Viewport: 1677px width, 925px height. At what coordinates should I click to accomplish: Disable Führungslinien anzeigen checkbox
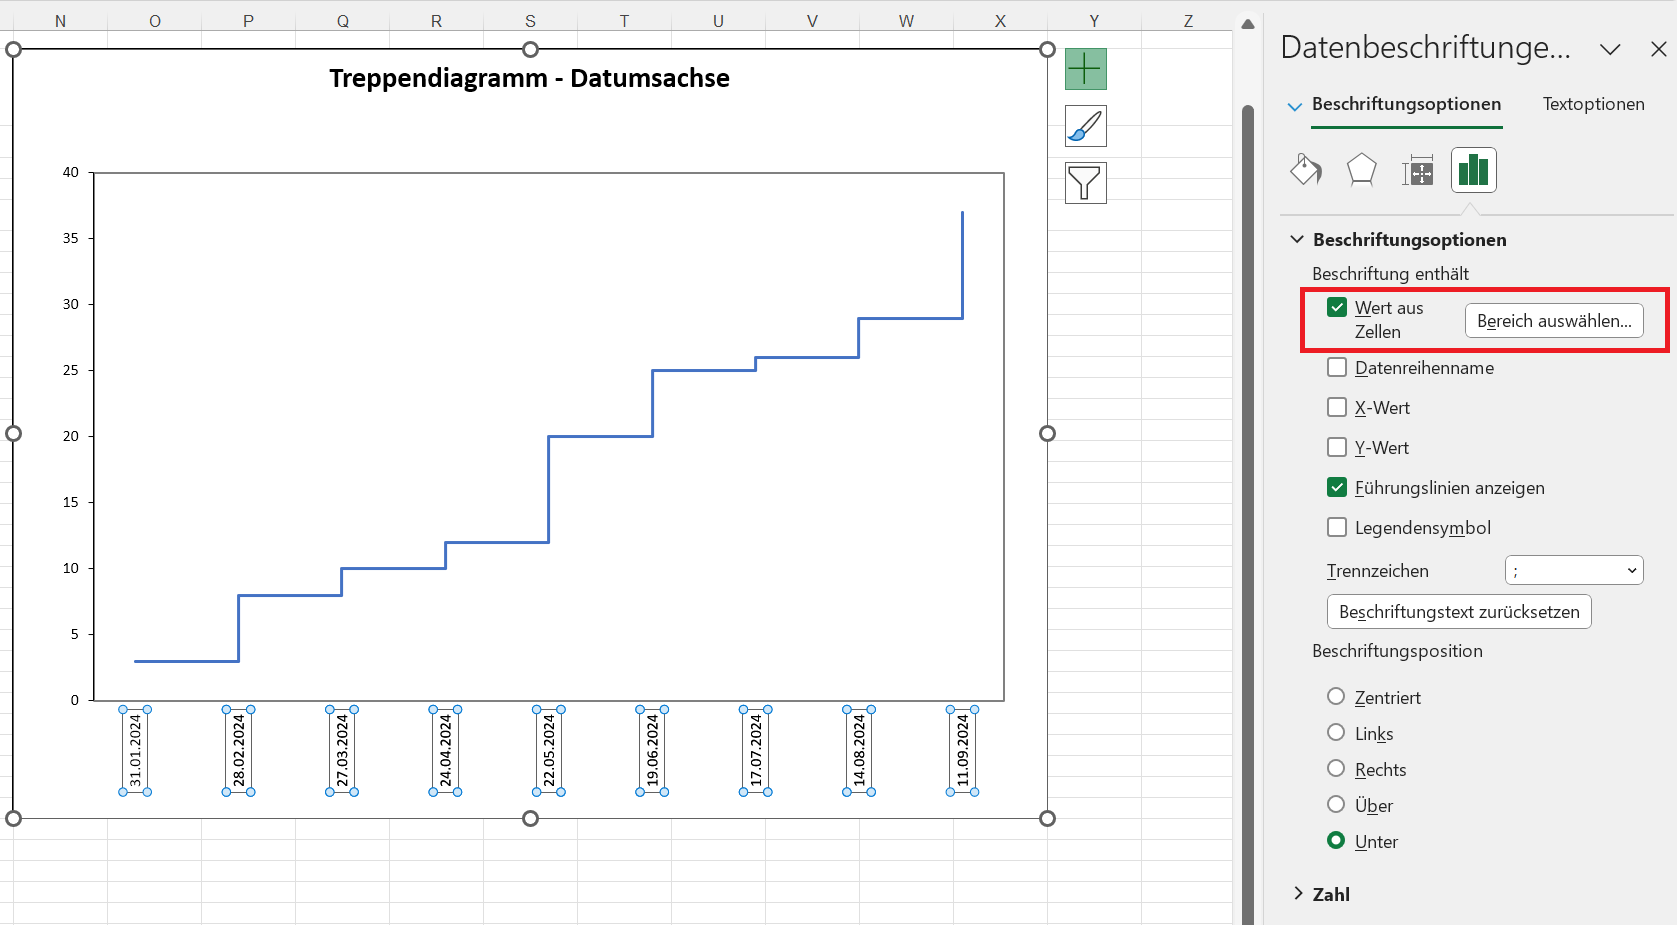[x=1337, y=487]
